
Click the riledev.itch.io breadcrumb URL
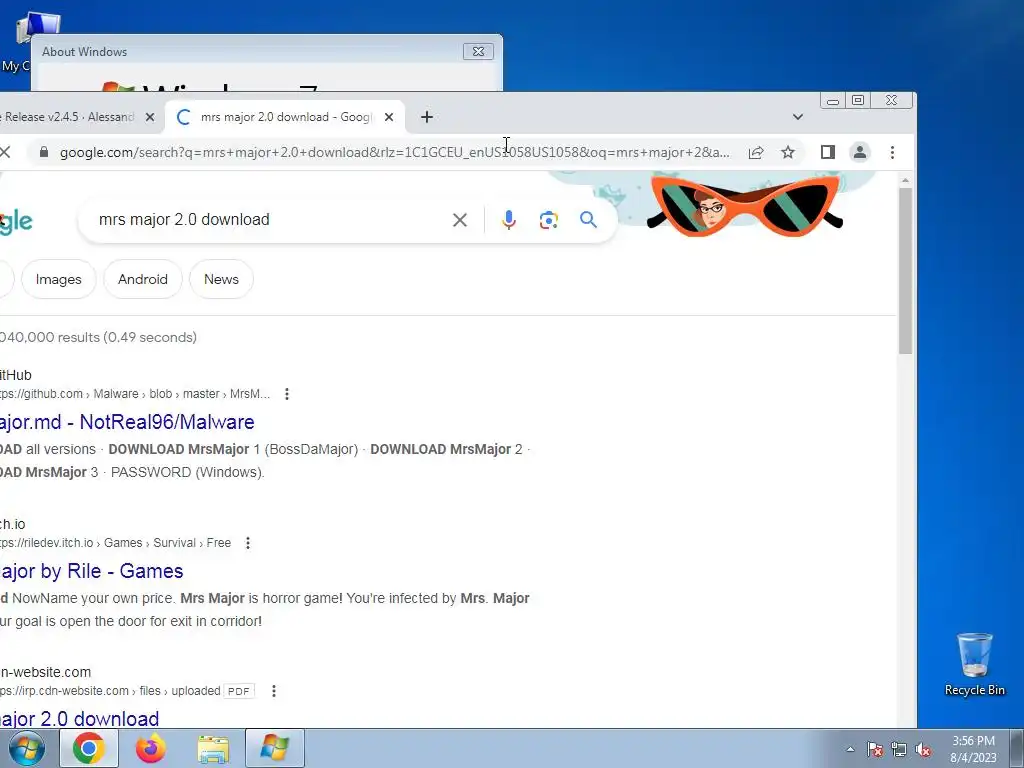click(116, 543)
